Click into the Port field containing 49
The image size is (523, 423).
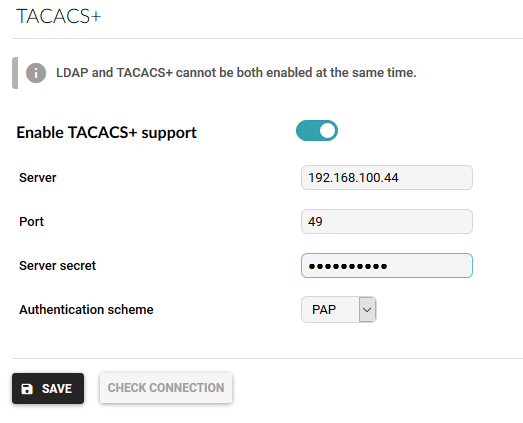click(x=387, y=222)
